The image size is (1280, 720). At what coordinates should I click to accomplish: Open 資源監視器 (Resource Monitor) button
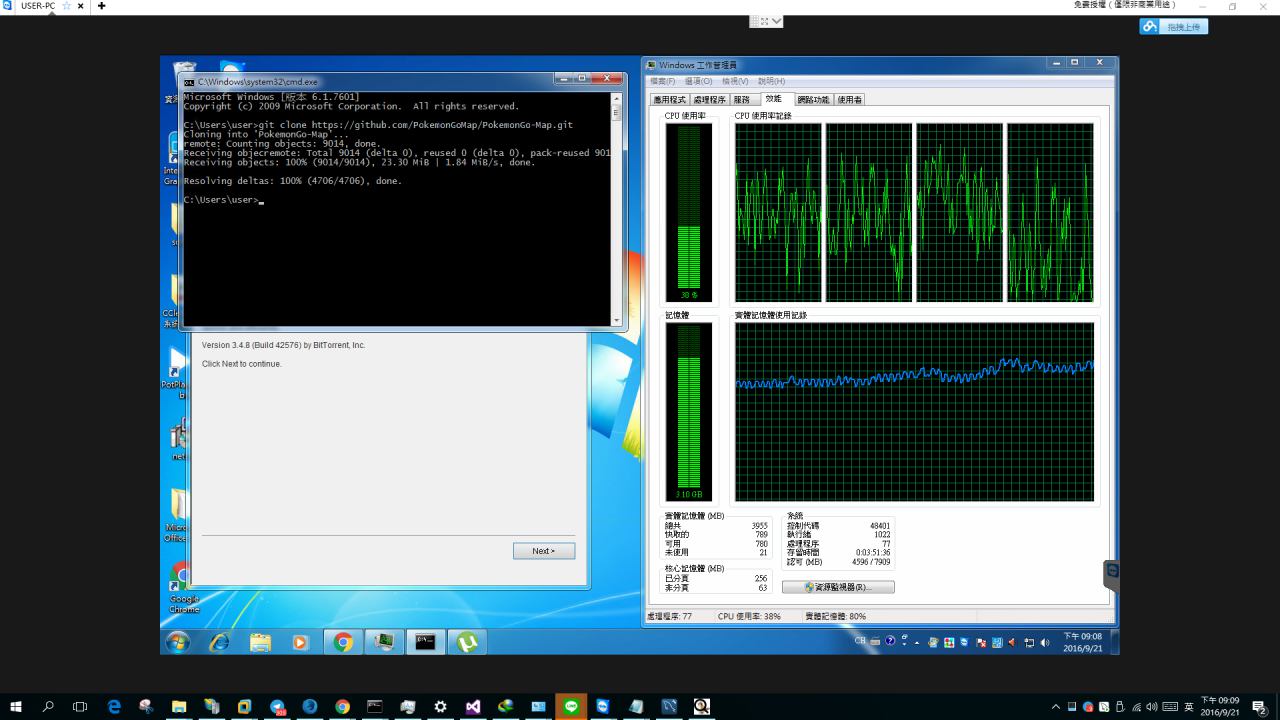coord(838,587)
